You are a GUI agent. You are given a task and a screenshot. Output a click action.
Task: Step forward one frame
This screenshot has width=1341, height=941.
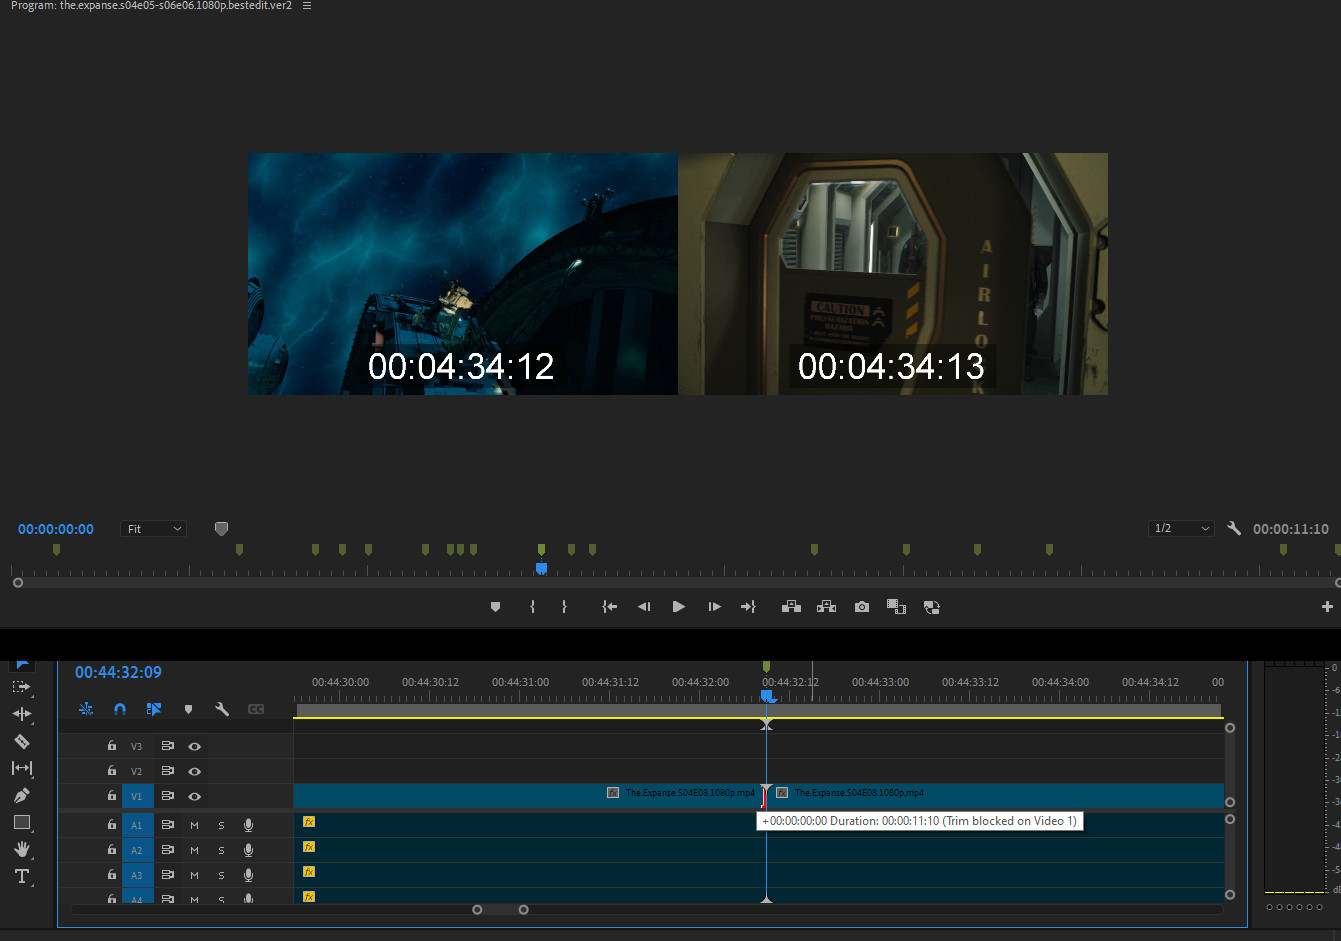(714, 607)
